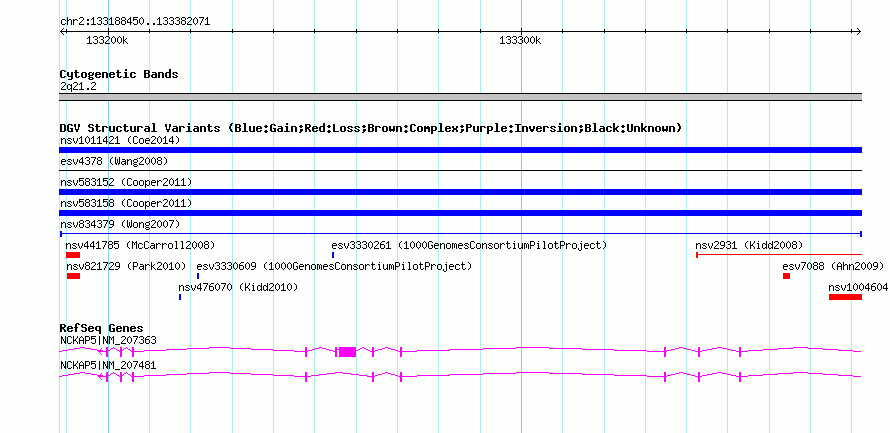
Task: Select the blue bar under nsv583158 (Cooper2011)
Action: pyautogui.click(x=460, y=213)
